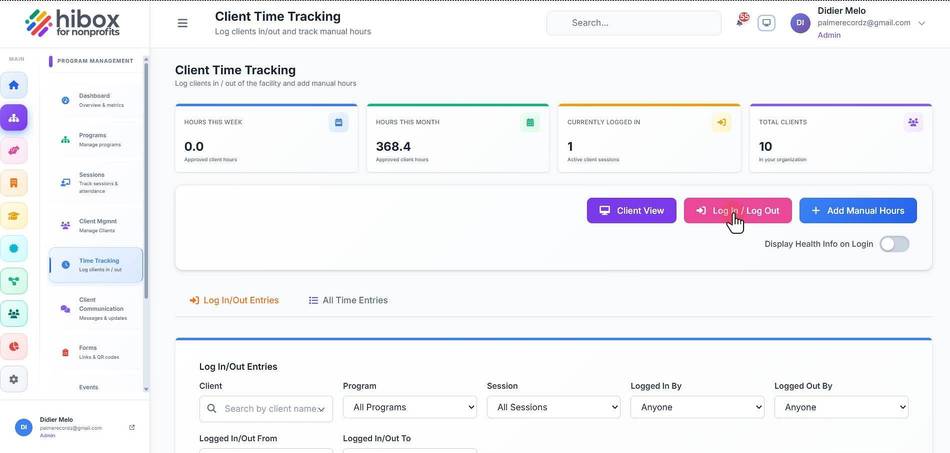Click the Currently Logged In card icon
The image size is (950, 453).
tap(722, 122)
